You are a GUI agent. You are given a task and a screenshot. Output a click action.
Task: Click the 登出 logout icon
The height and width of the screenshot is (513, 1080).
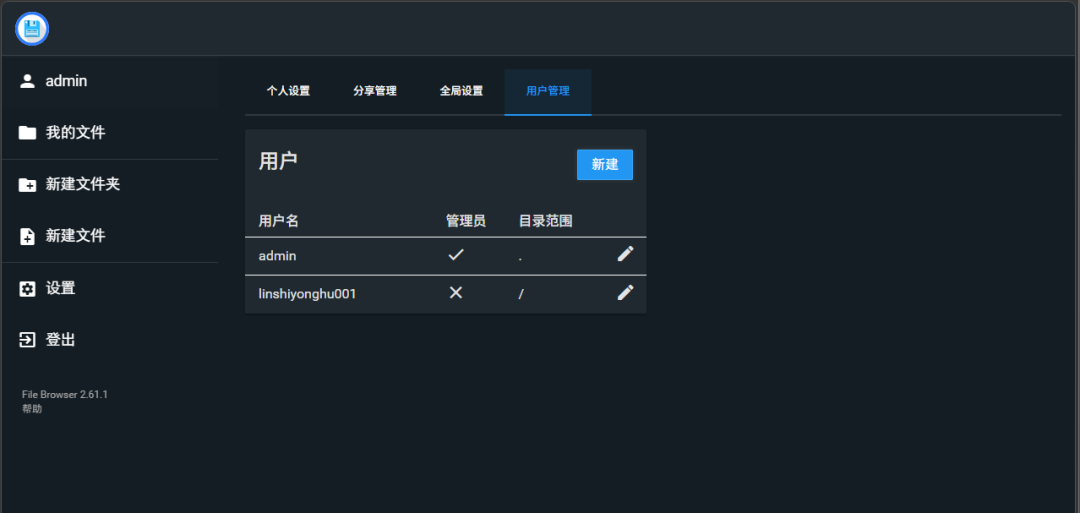[x=27, y=340]
